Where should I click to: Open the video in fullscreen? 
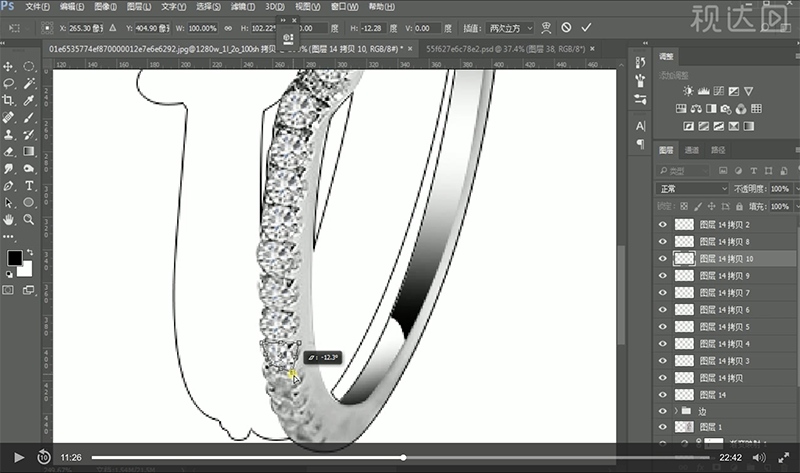(x=784, y=458)
